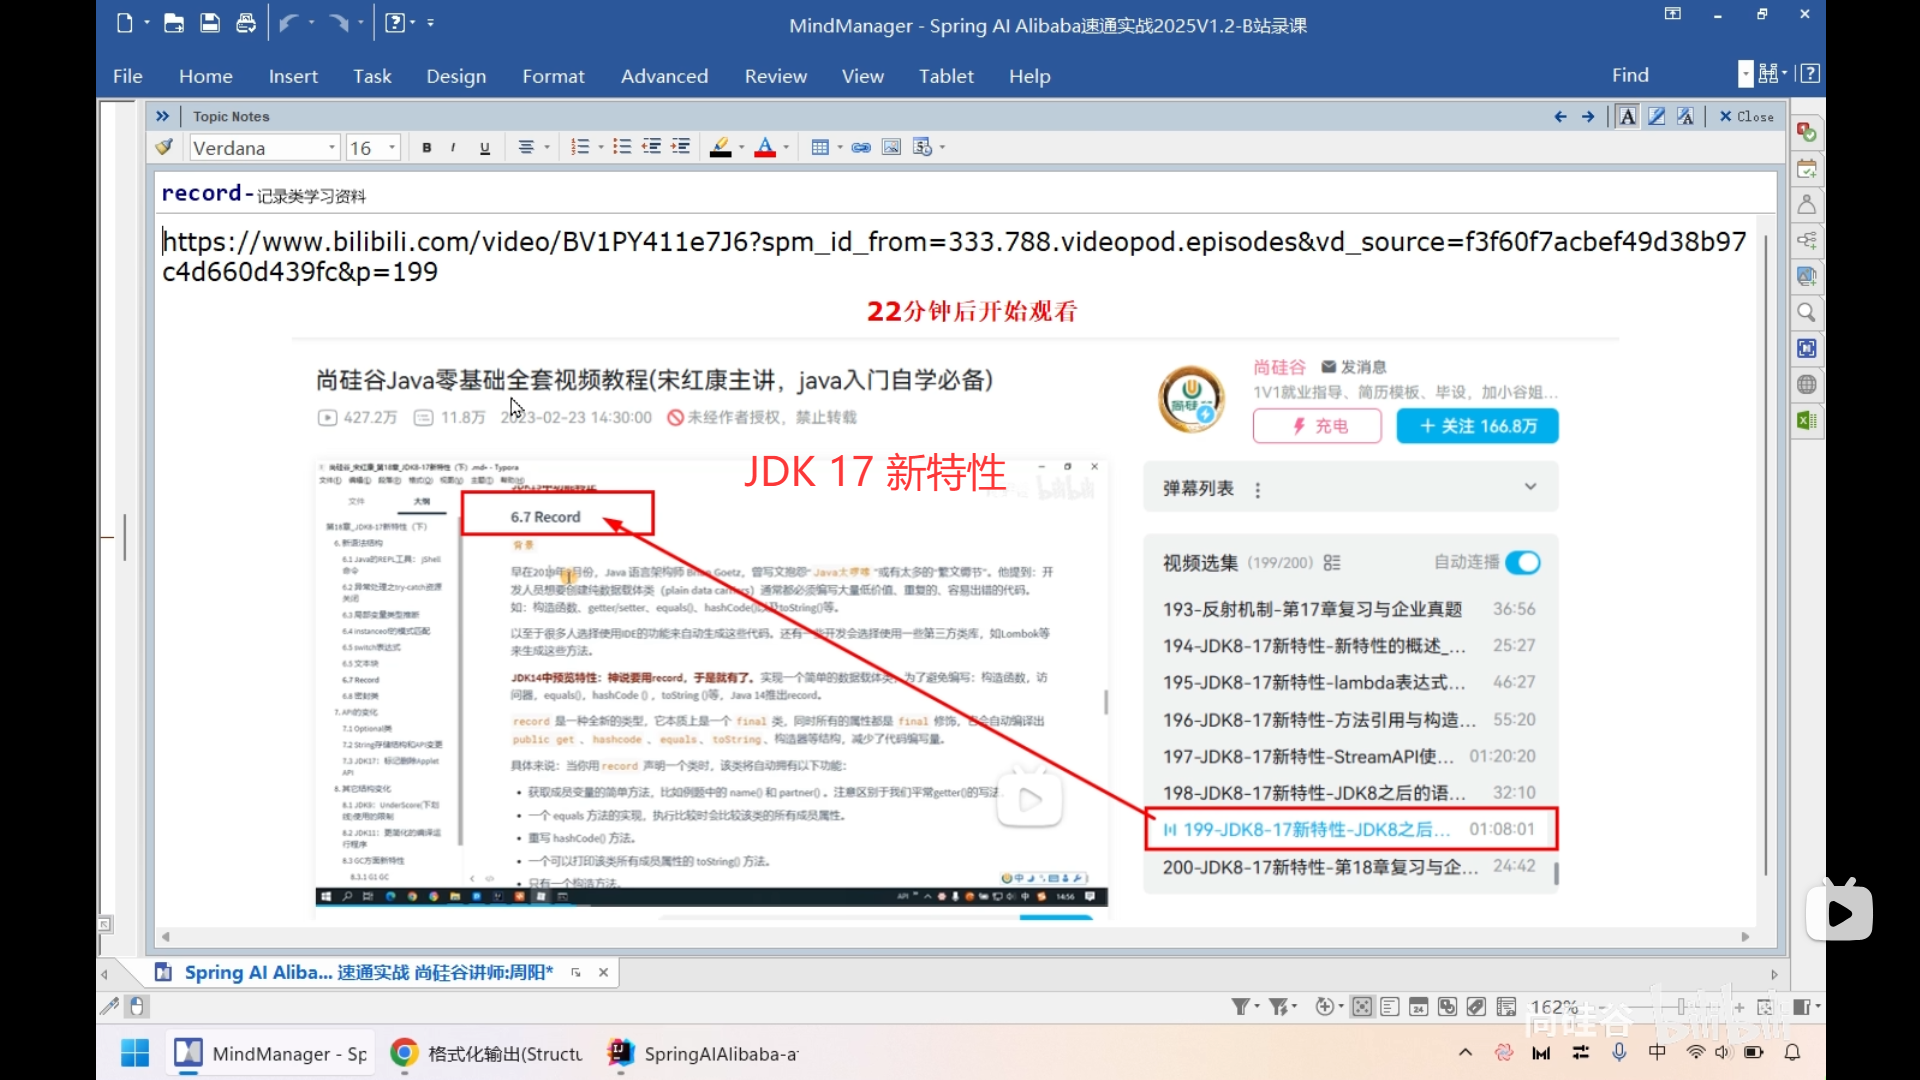Open the Verdana font family dropdown
This screenshot has height=1080, width=1920.
[x=330, y=147]
